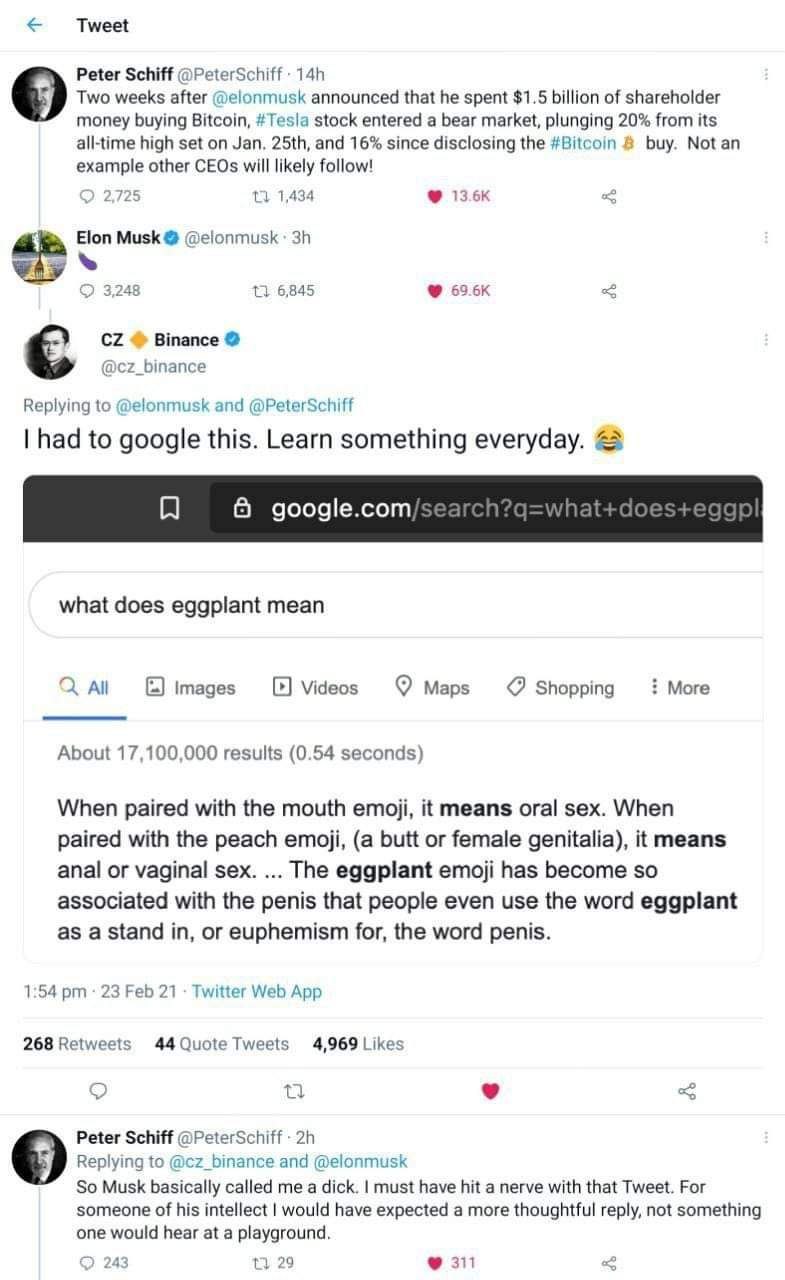Reply to Peter Schiff's top tweet
This screenshot has width=785, height=1280.
point(86,196)
